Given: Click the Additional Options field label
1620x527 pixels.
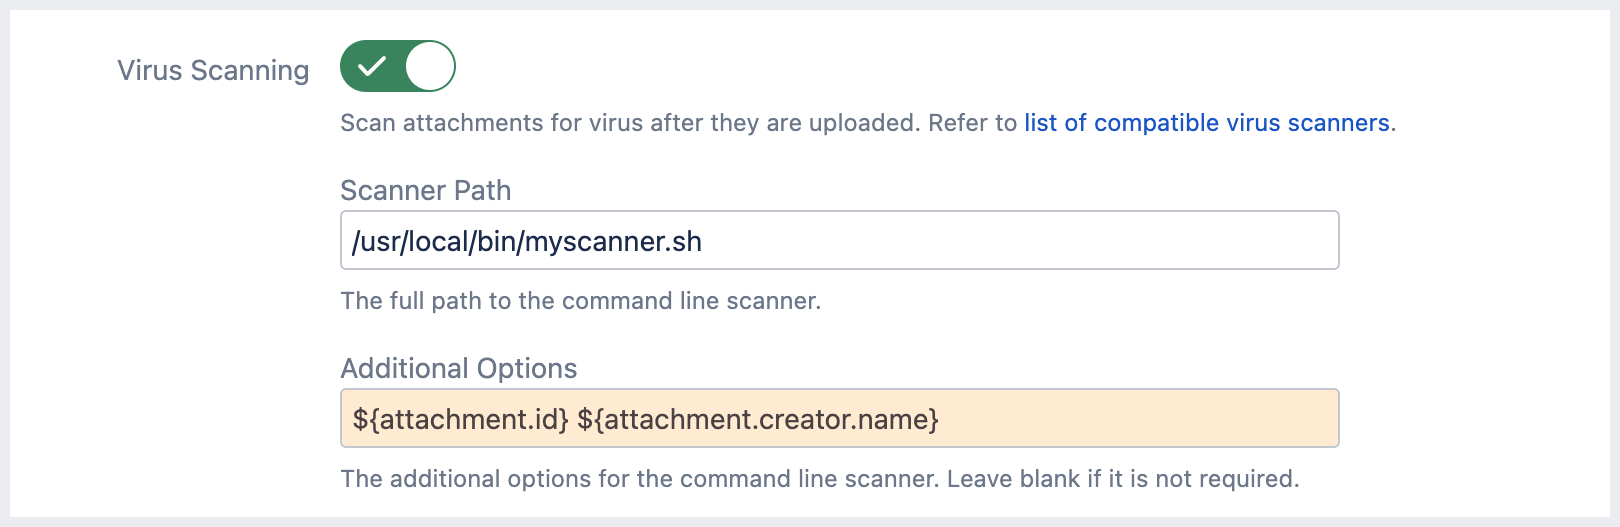Looking at the screenshot, I should [458, 368].
